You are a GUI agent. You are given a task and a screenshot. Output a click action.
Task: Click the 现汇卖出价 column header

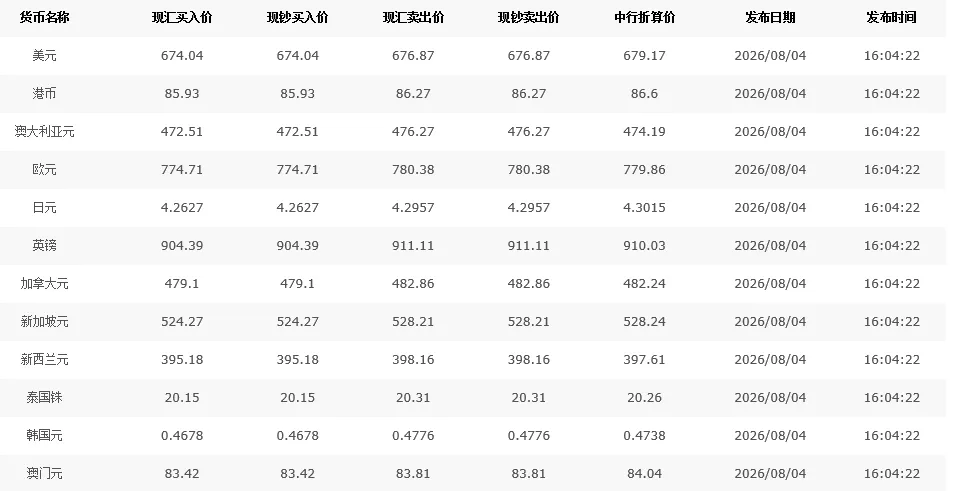click(x=413, y=18)
